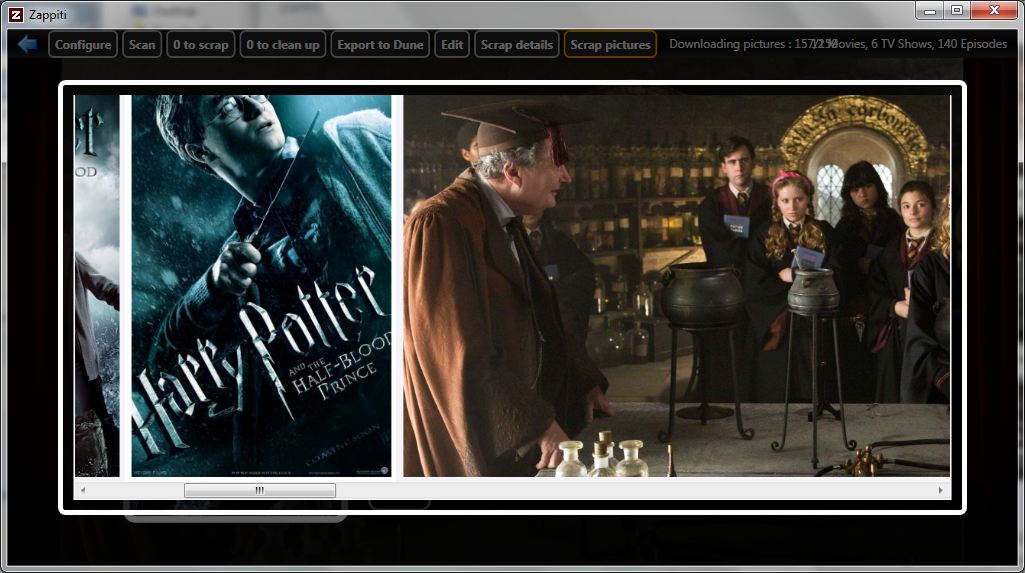Click the Zappiti app logo icon

click(16, 14)
